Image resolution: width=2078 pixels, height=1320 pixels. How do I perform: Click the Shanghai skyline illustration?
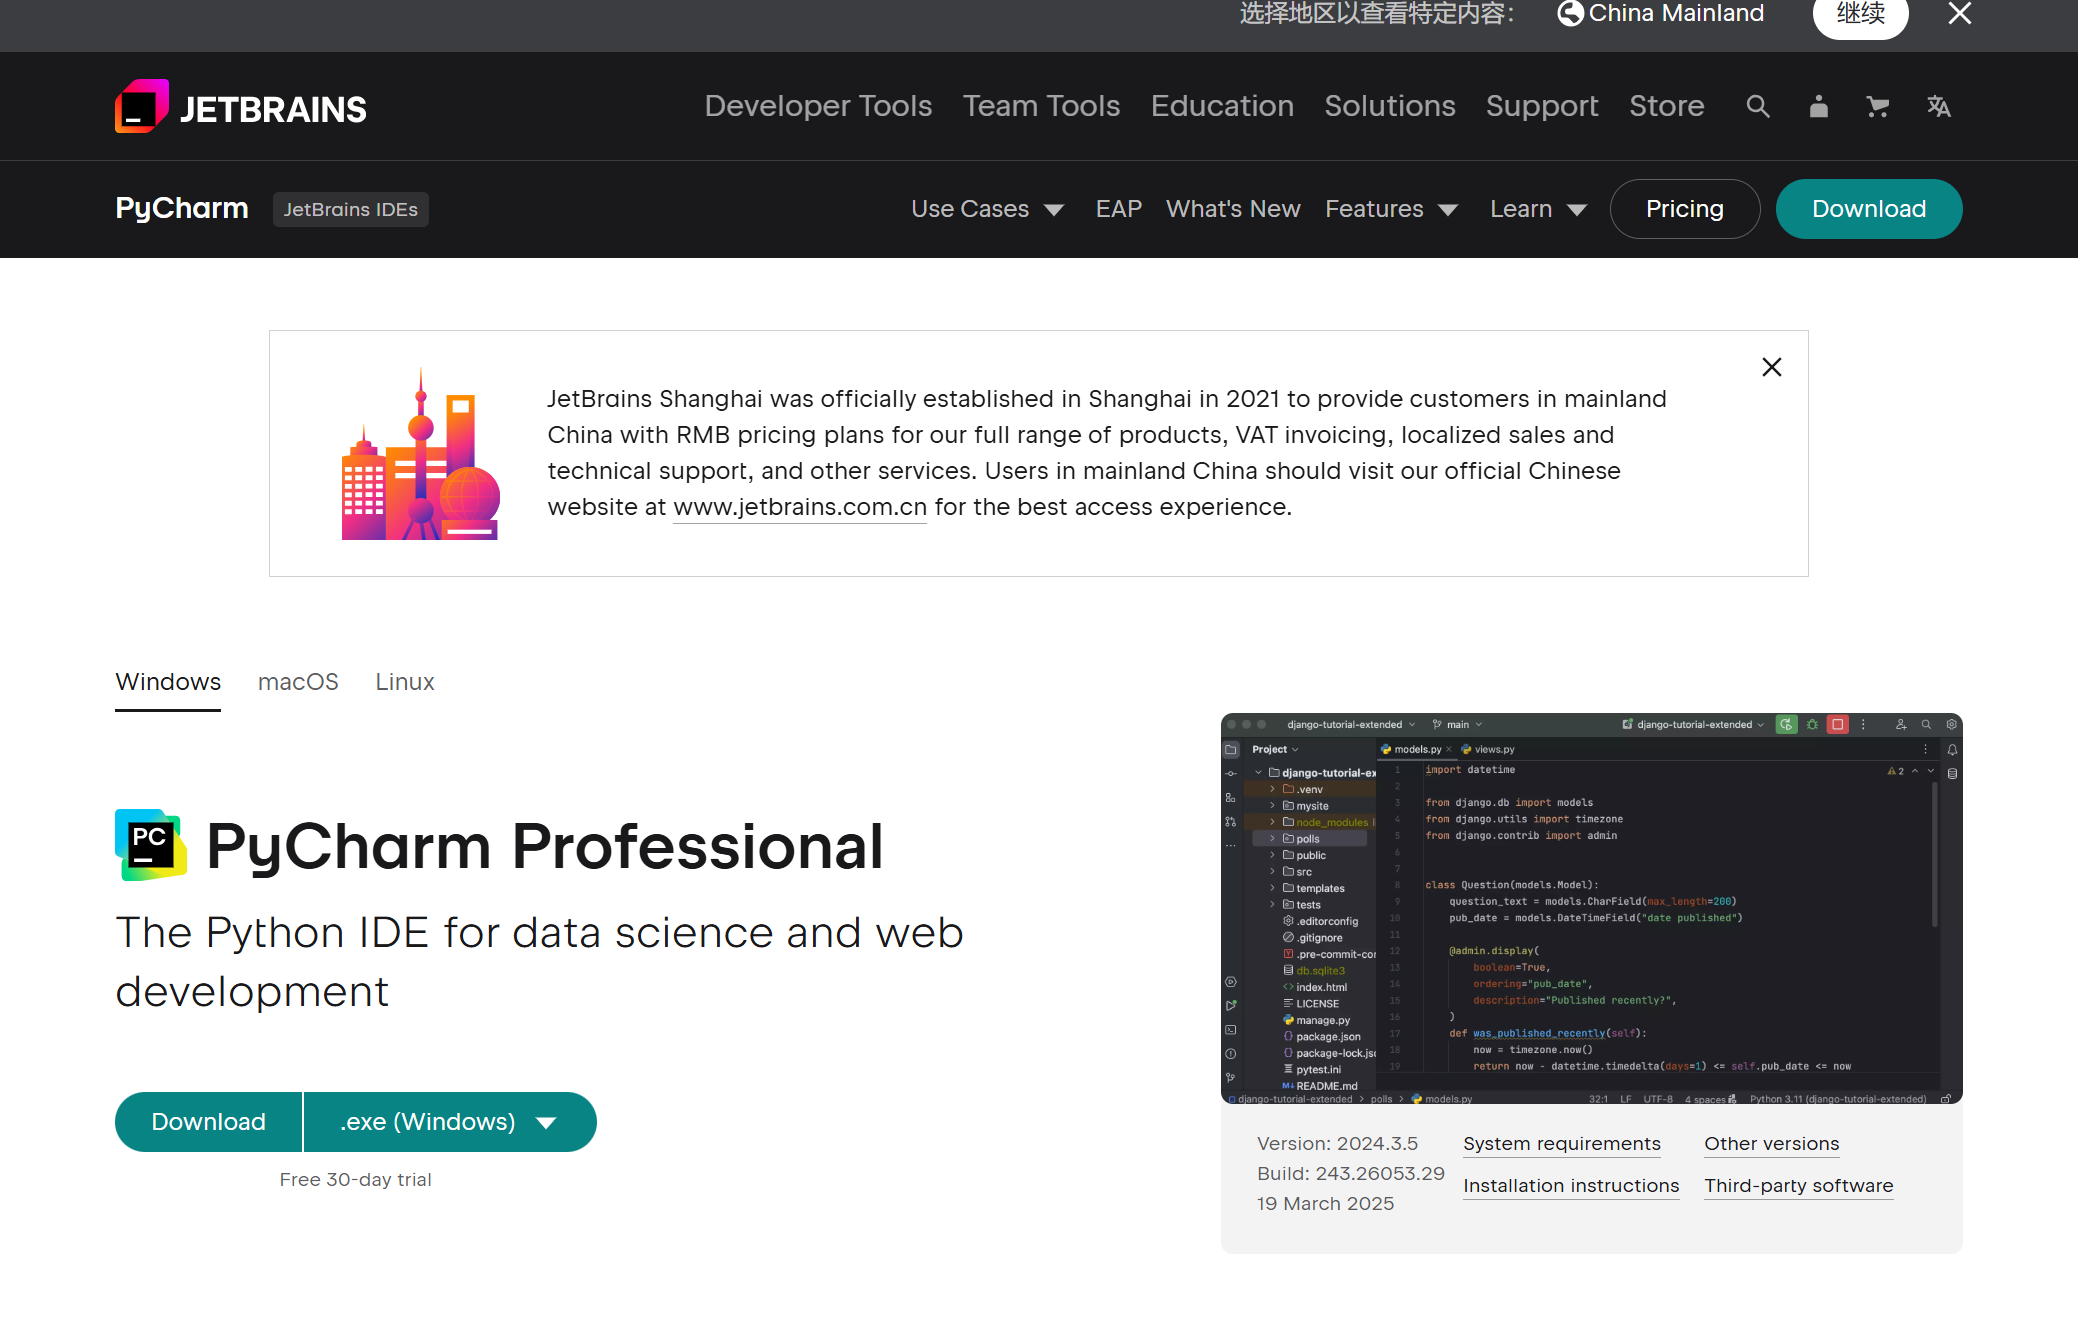(421, 454)
